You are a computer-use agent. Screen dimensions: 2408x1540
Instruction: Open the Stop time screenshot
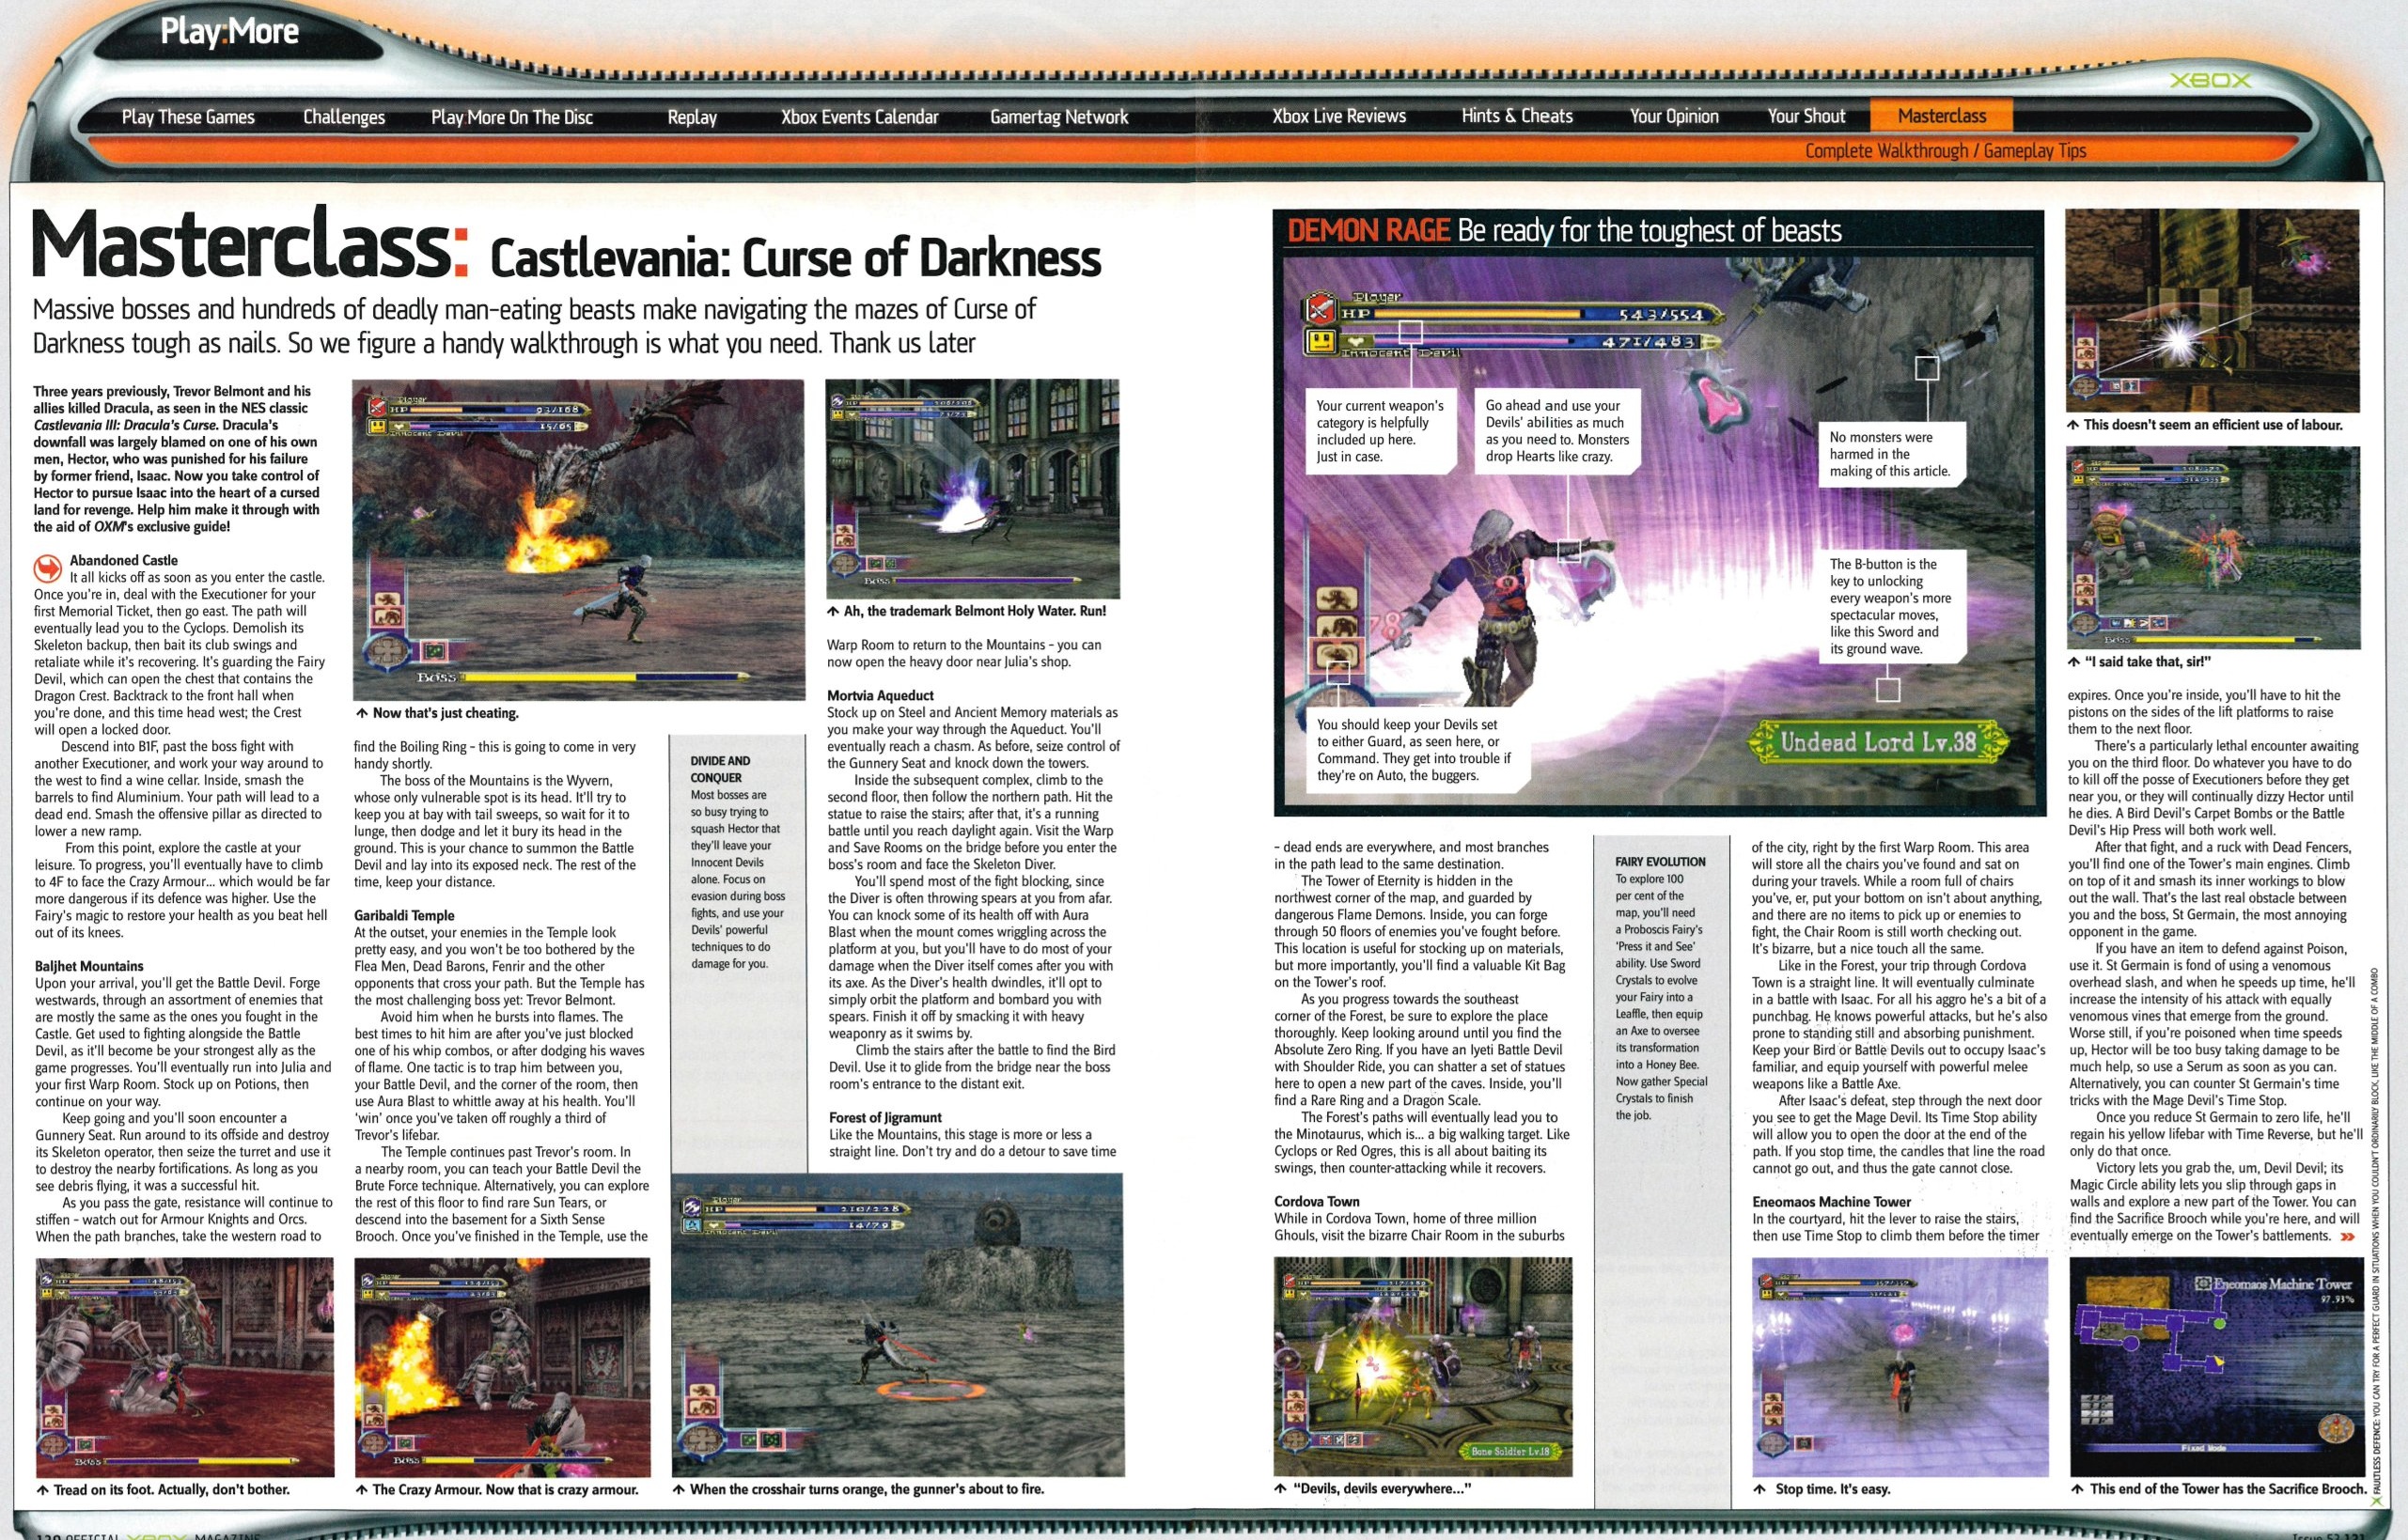coord(1900,1367)
